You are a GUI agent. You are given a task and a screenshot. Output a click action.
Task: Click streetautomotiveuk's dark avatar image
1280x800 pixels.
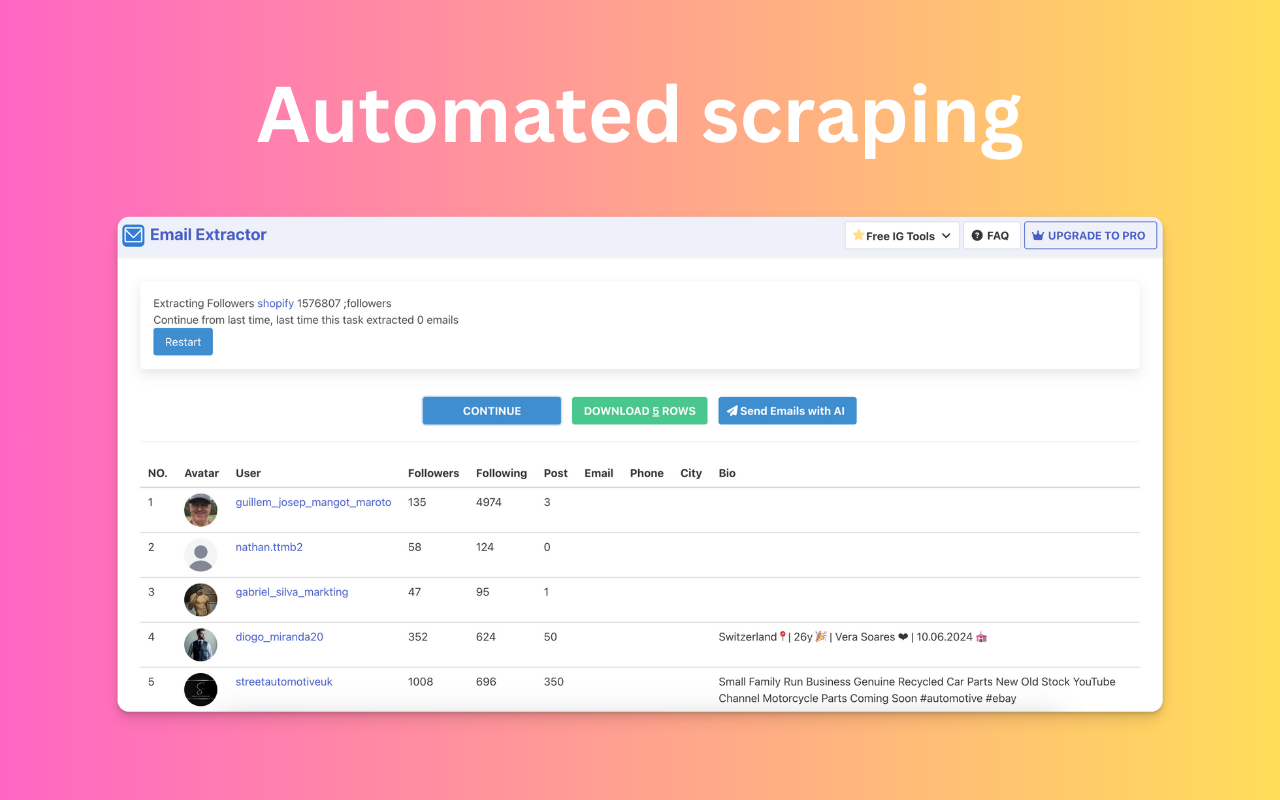(200, 689)
